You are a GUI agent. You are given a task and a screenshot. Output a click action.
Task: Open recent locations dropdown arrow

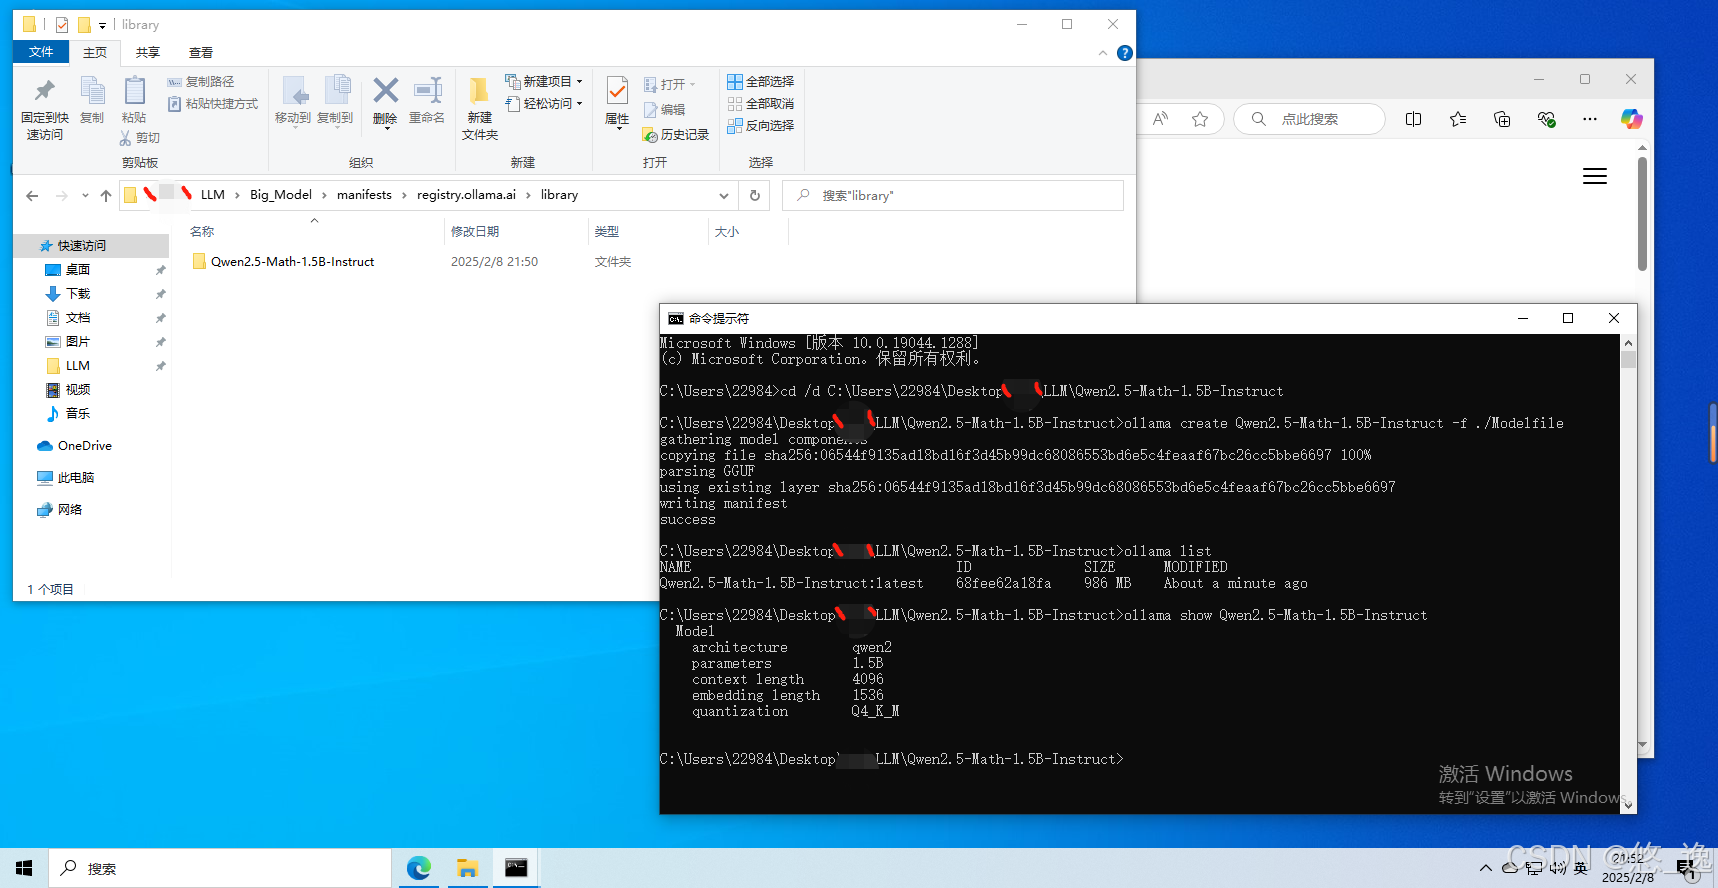[x=85, y=196]
